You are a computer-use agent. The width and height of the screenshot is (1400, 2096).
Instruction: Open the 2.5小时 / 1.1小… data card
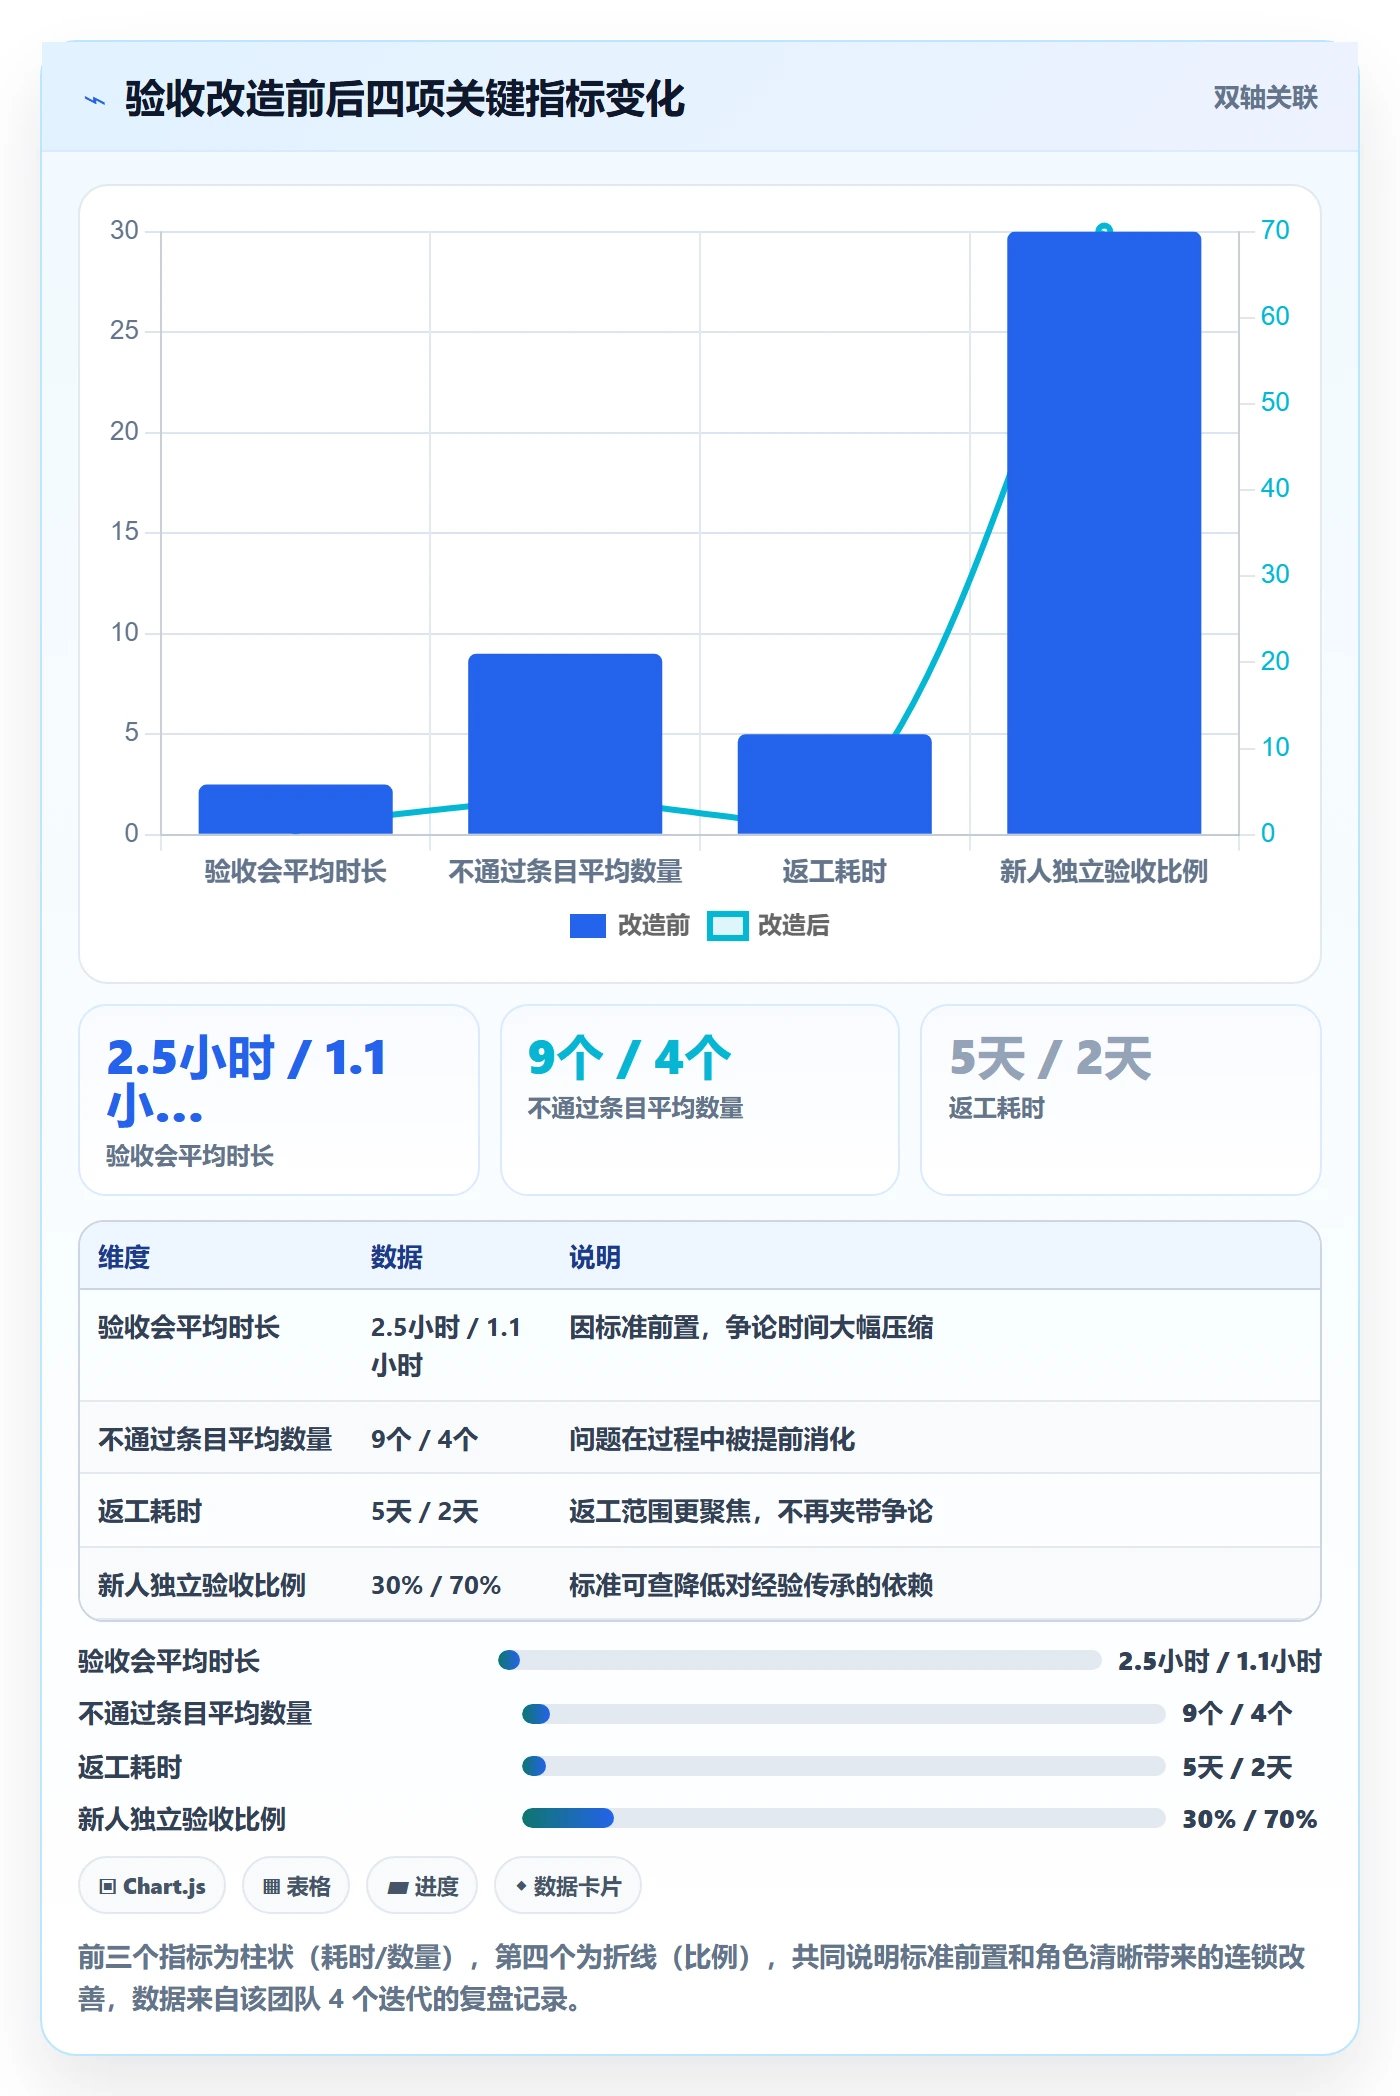pos(279,1100)
